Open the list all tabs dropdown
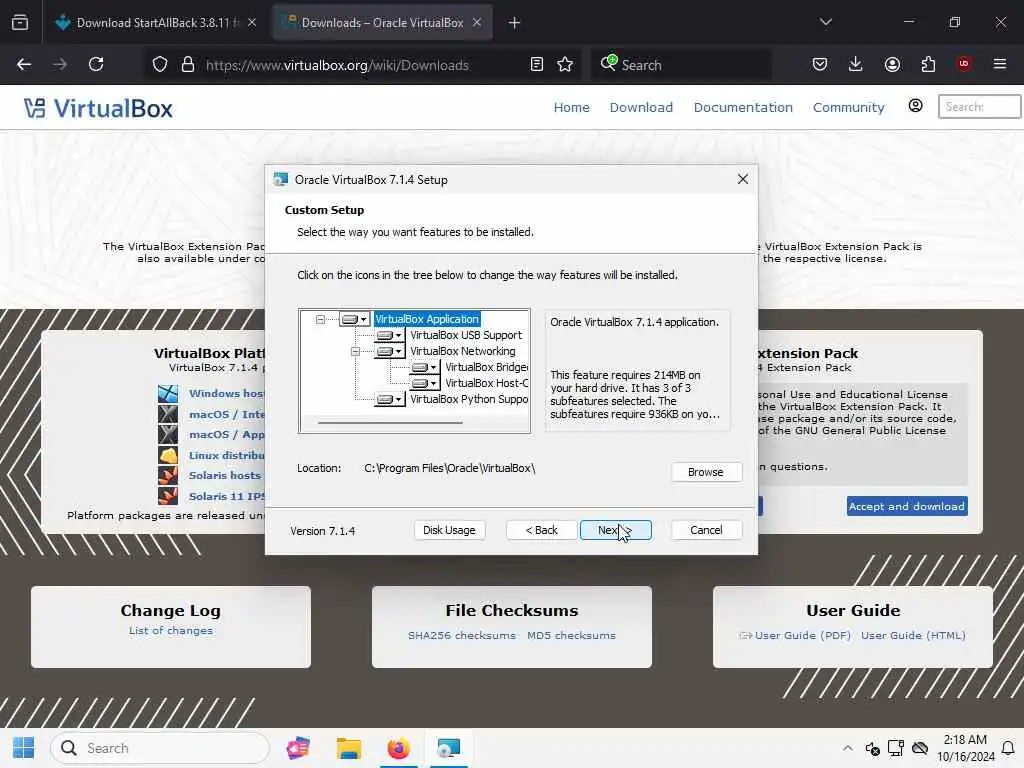 tap(825, 22)
